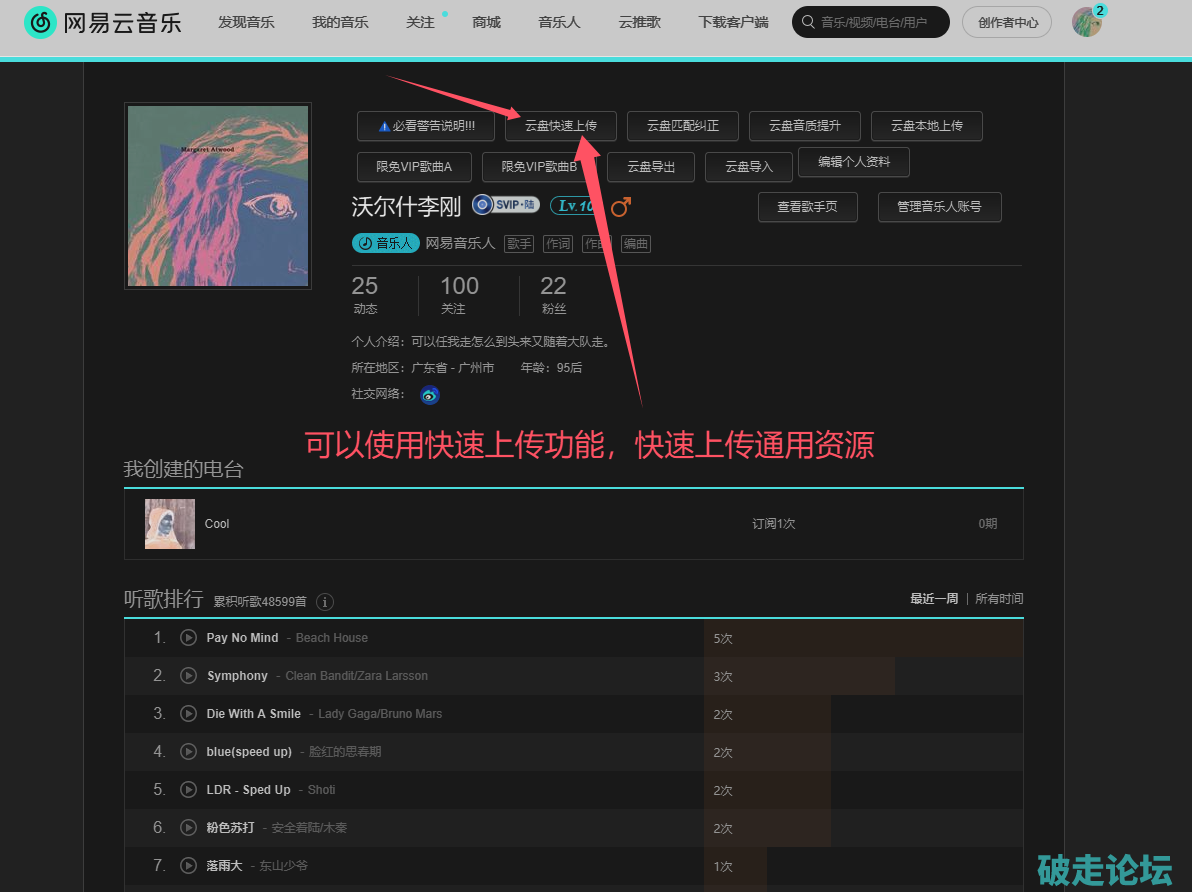
Task: Open 查看歌手页 button
Action: [x=807, y=207]
